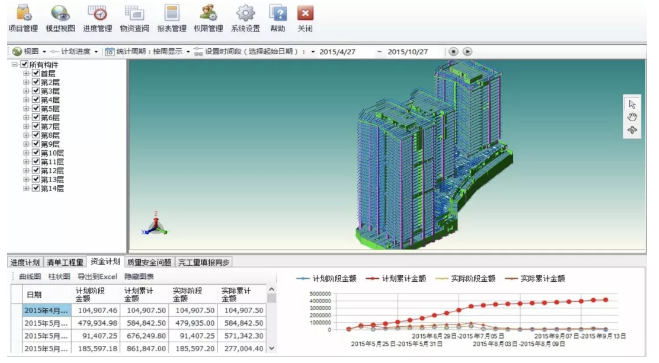Expand the 第4层 tree node
The height and width of the screenshot is (363, 659).
tap(26, 100)
